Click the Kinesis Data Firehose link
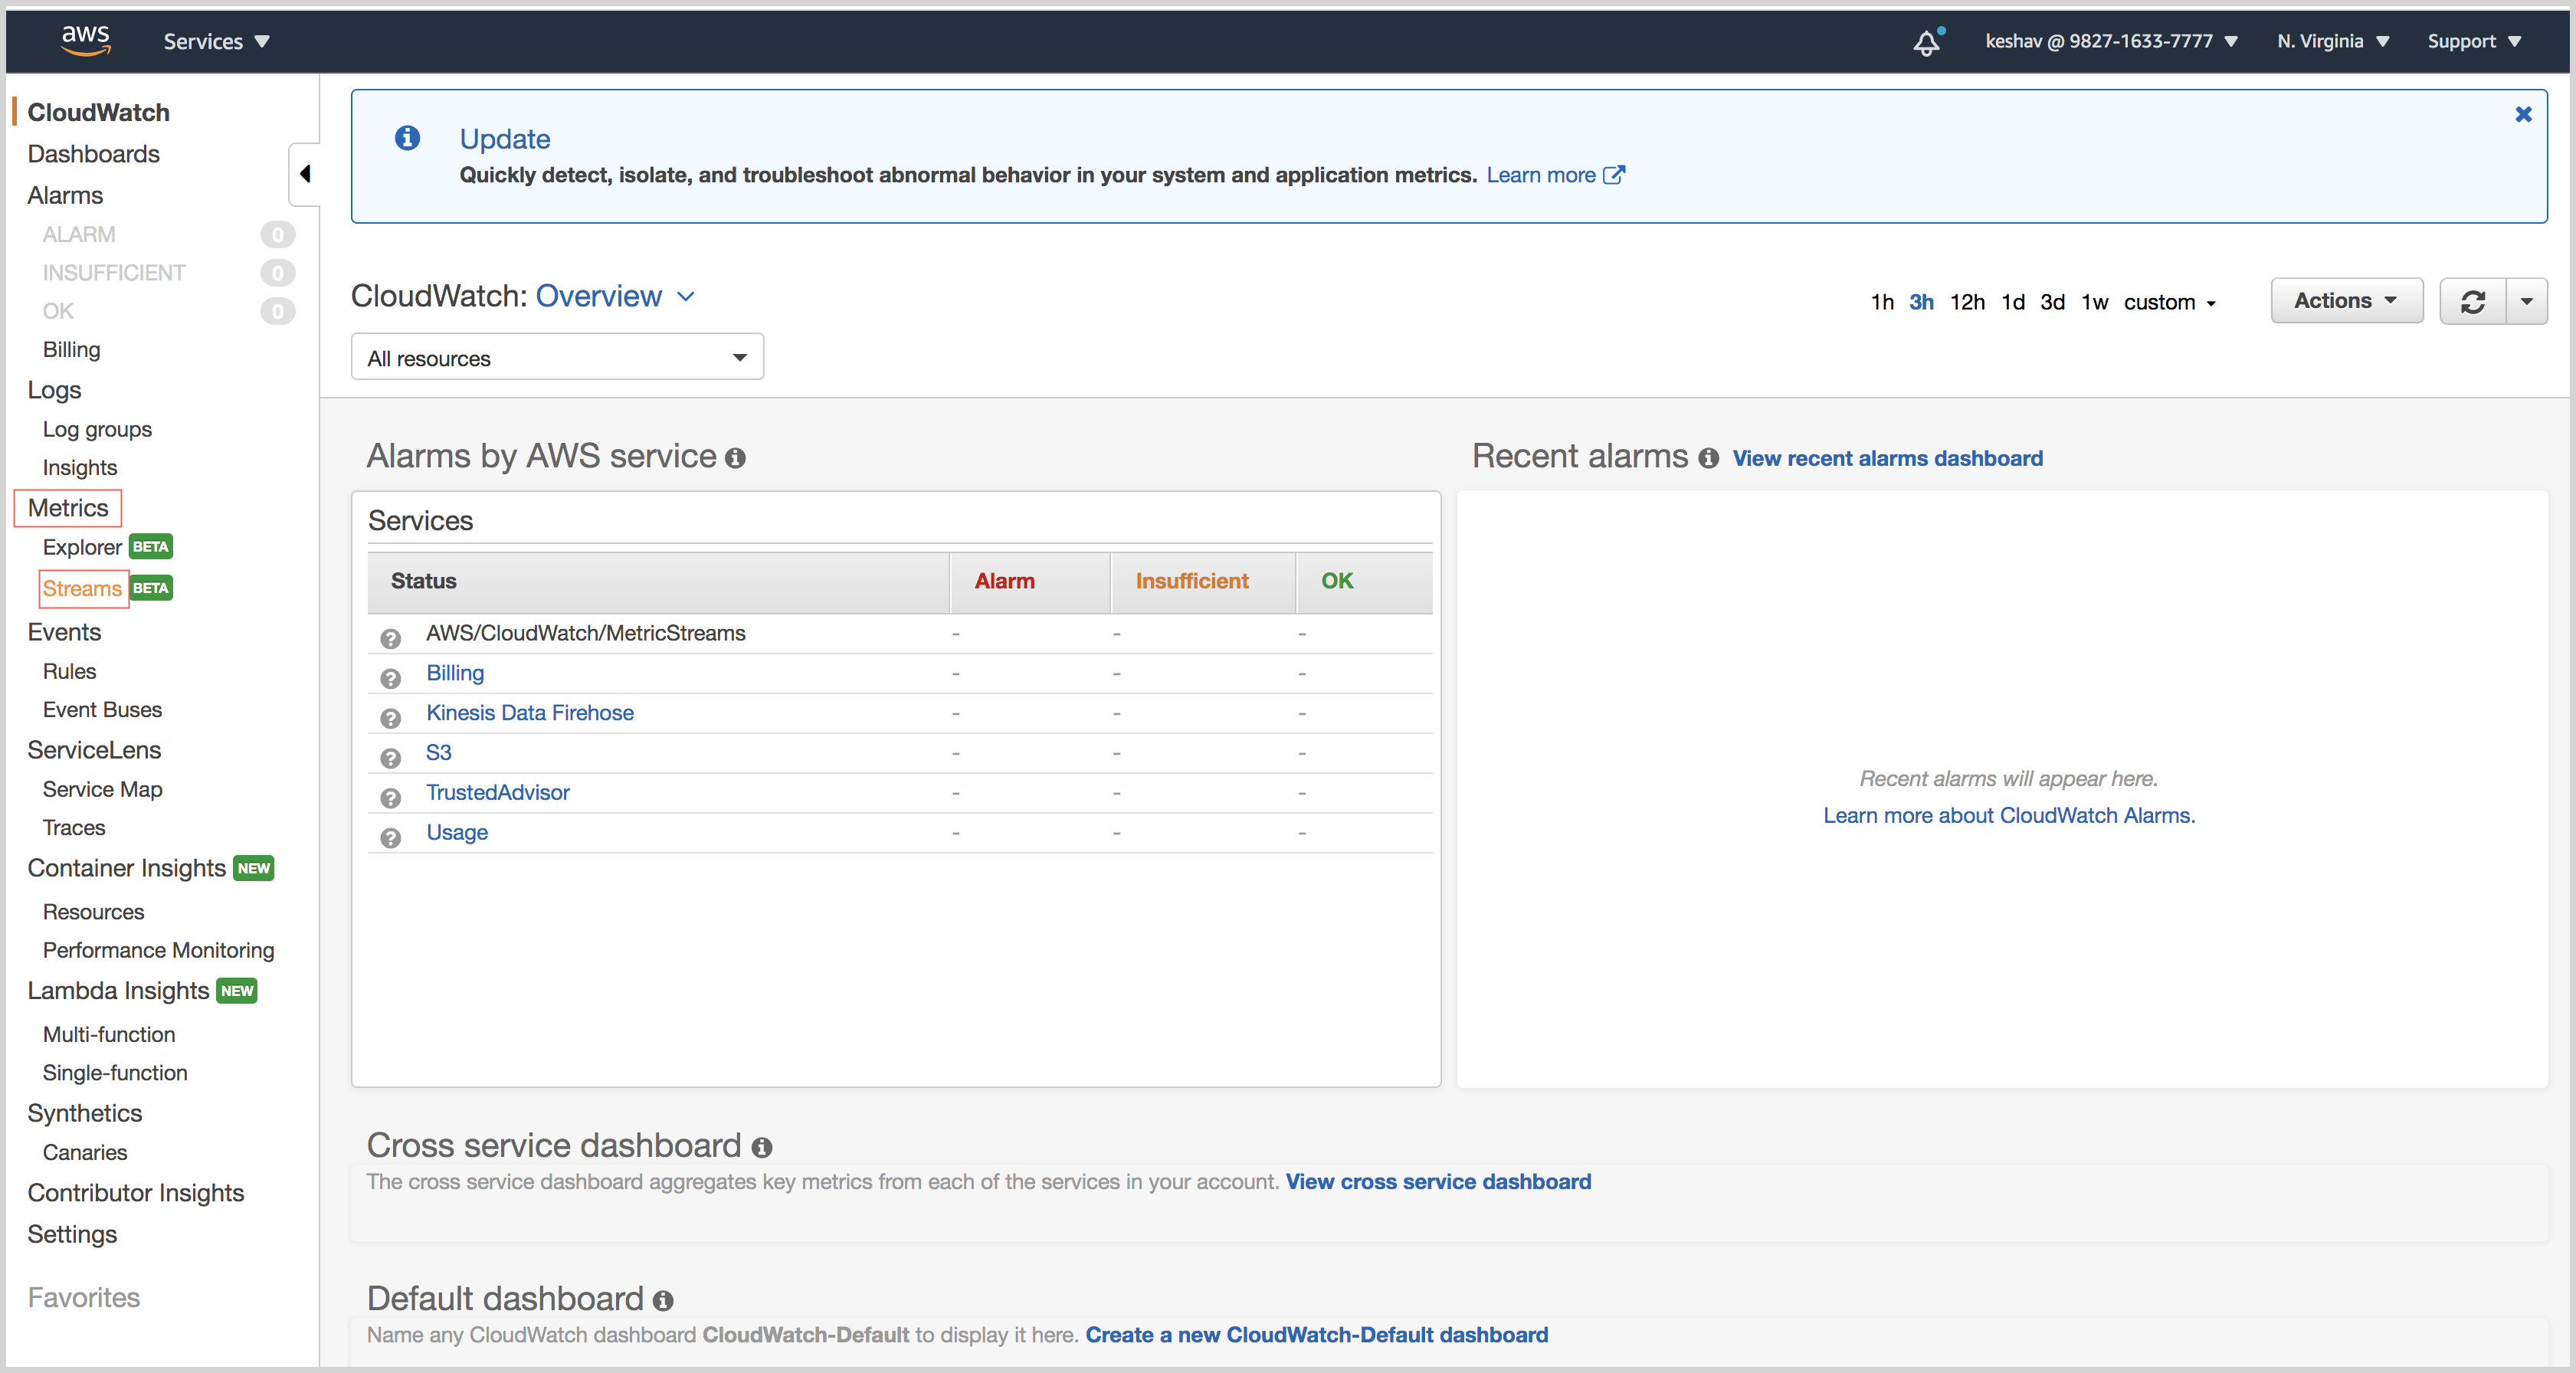This screenshot has height=1373, width=2576. pyautogui.click(x=530, y=713)
